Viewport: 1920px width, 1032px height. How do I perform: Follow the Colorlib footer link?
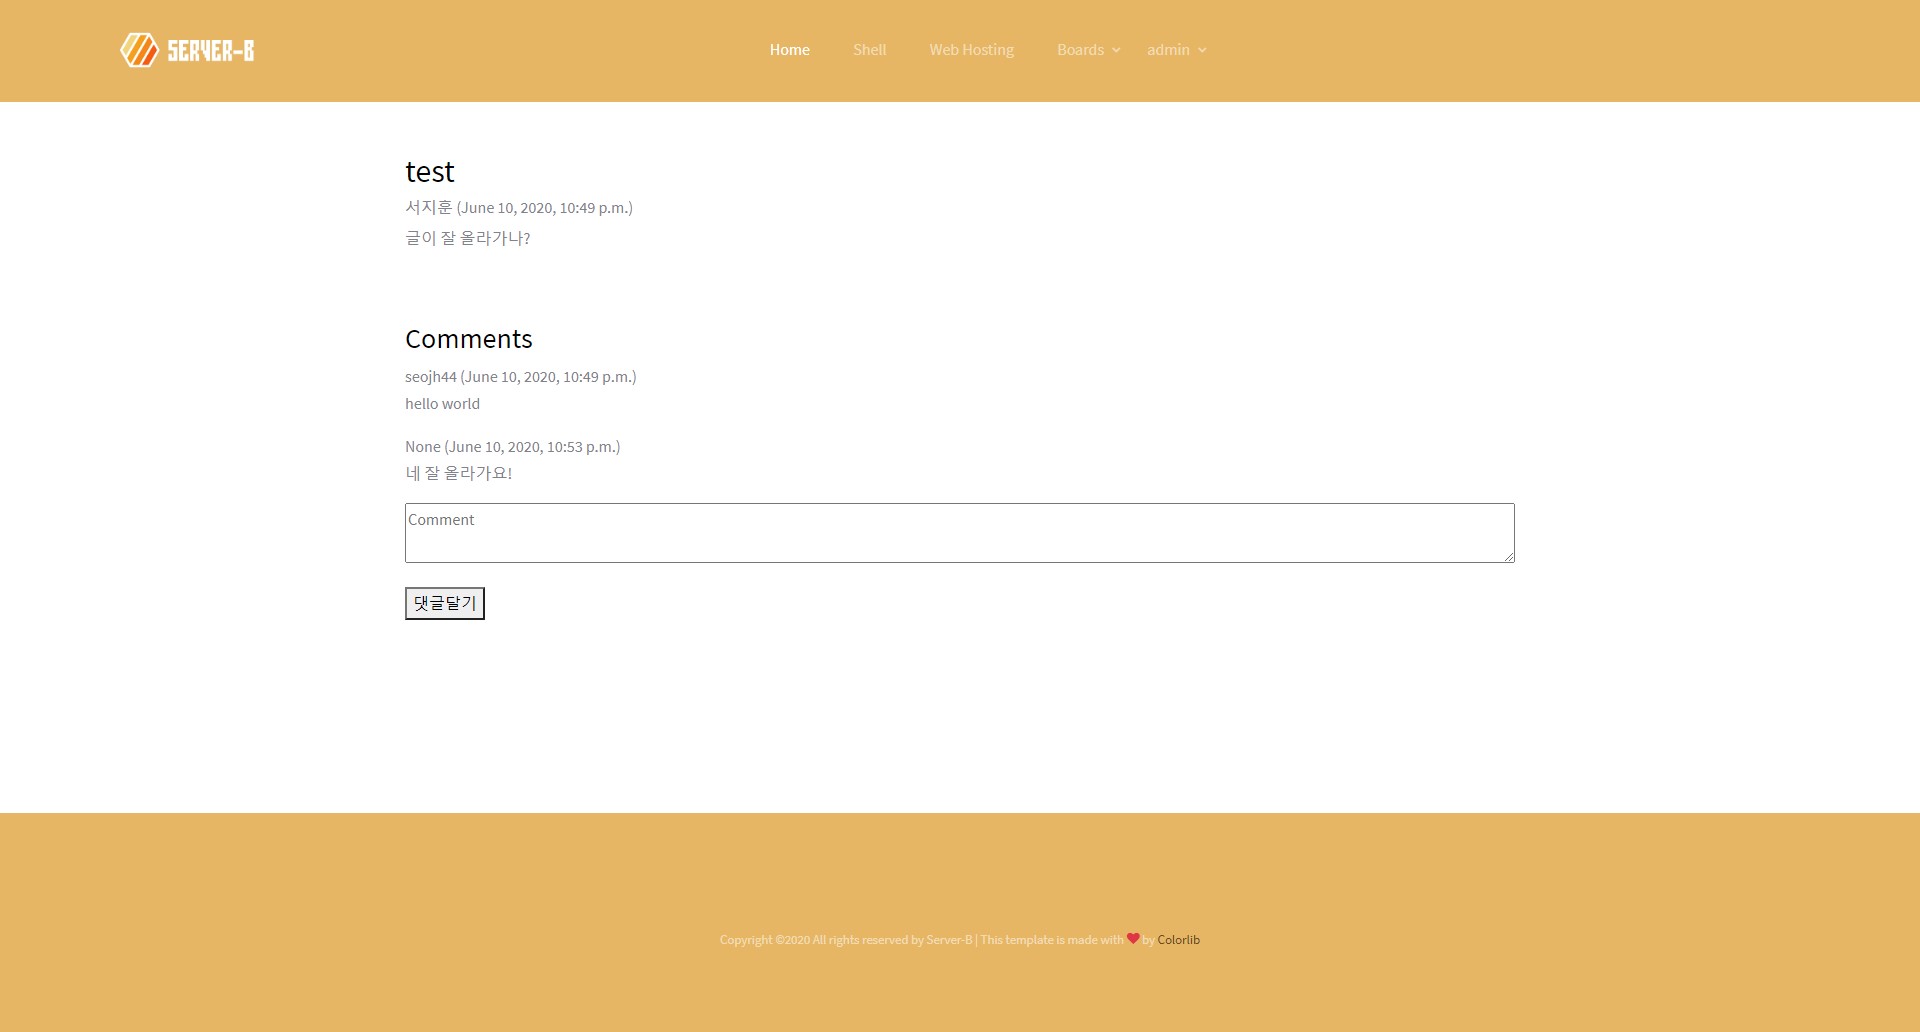(x=1178, y=940)
